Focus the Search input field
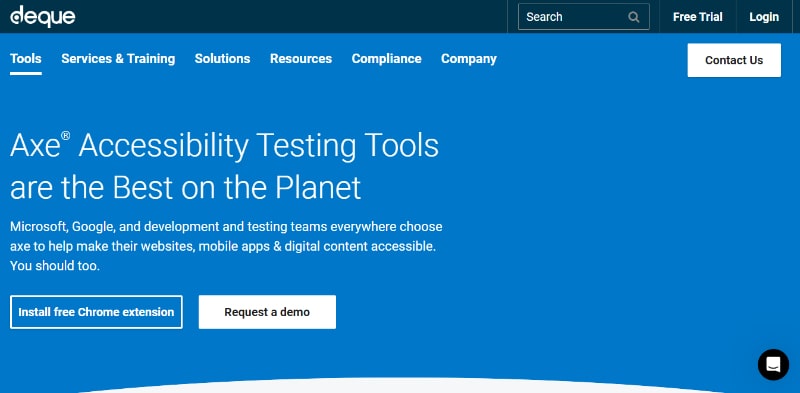 point(584,17)
